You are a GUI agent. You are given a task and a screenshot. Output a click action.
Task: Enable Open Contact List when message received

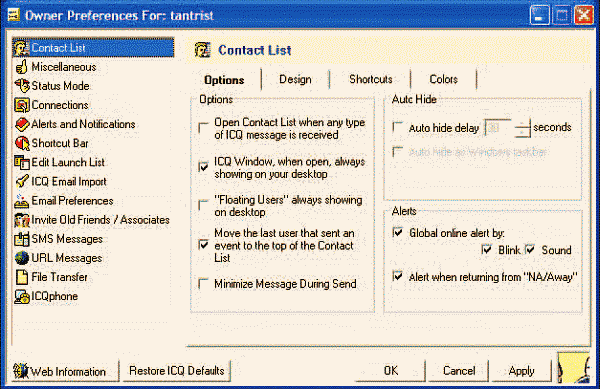pos(204,128)
